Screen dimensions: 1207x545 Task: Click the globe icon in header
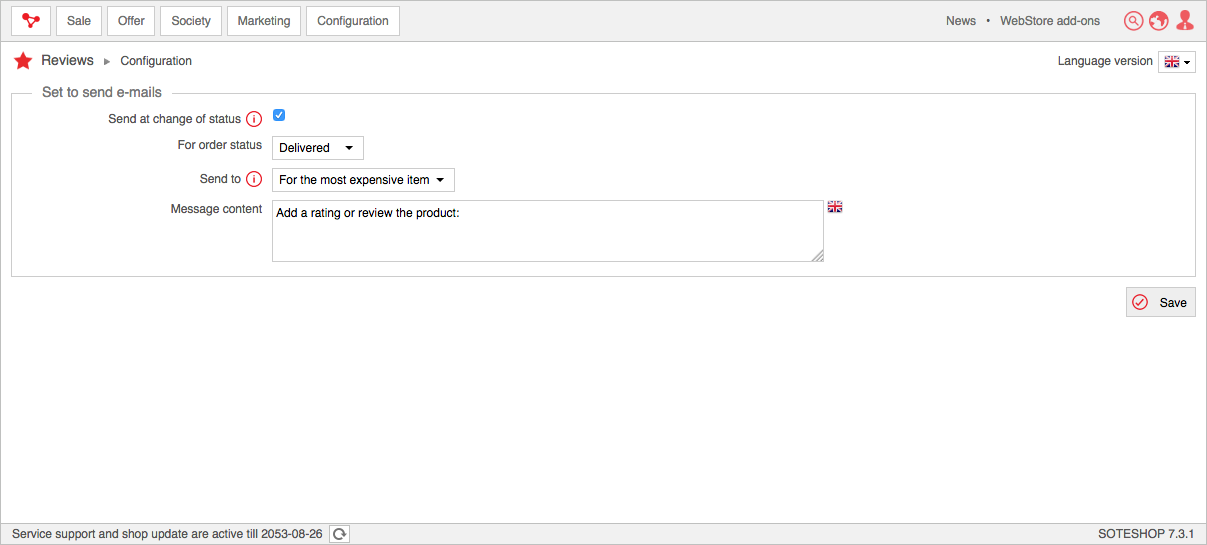coord(1159,21)
